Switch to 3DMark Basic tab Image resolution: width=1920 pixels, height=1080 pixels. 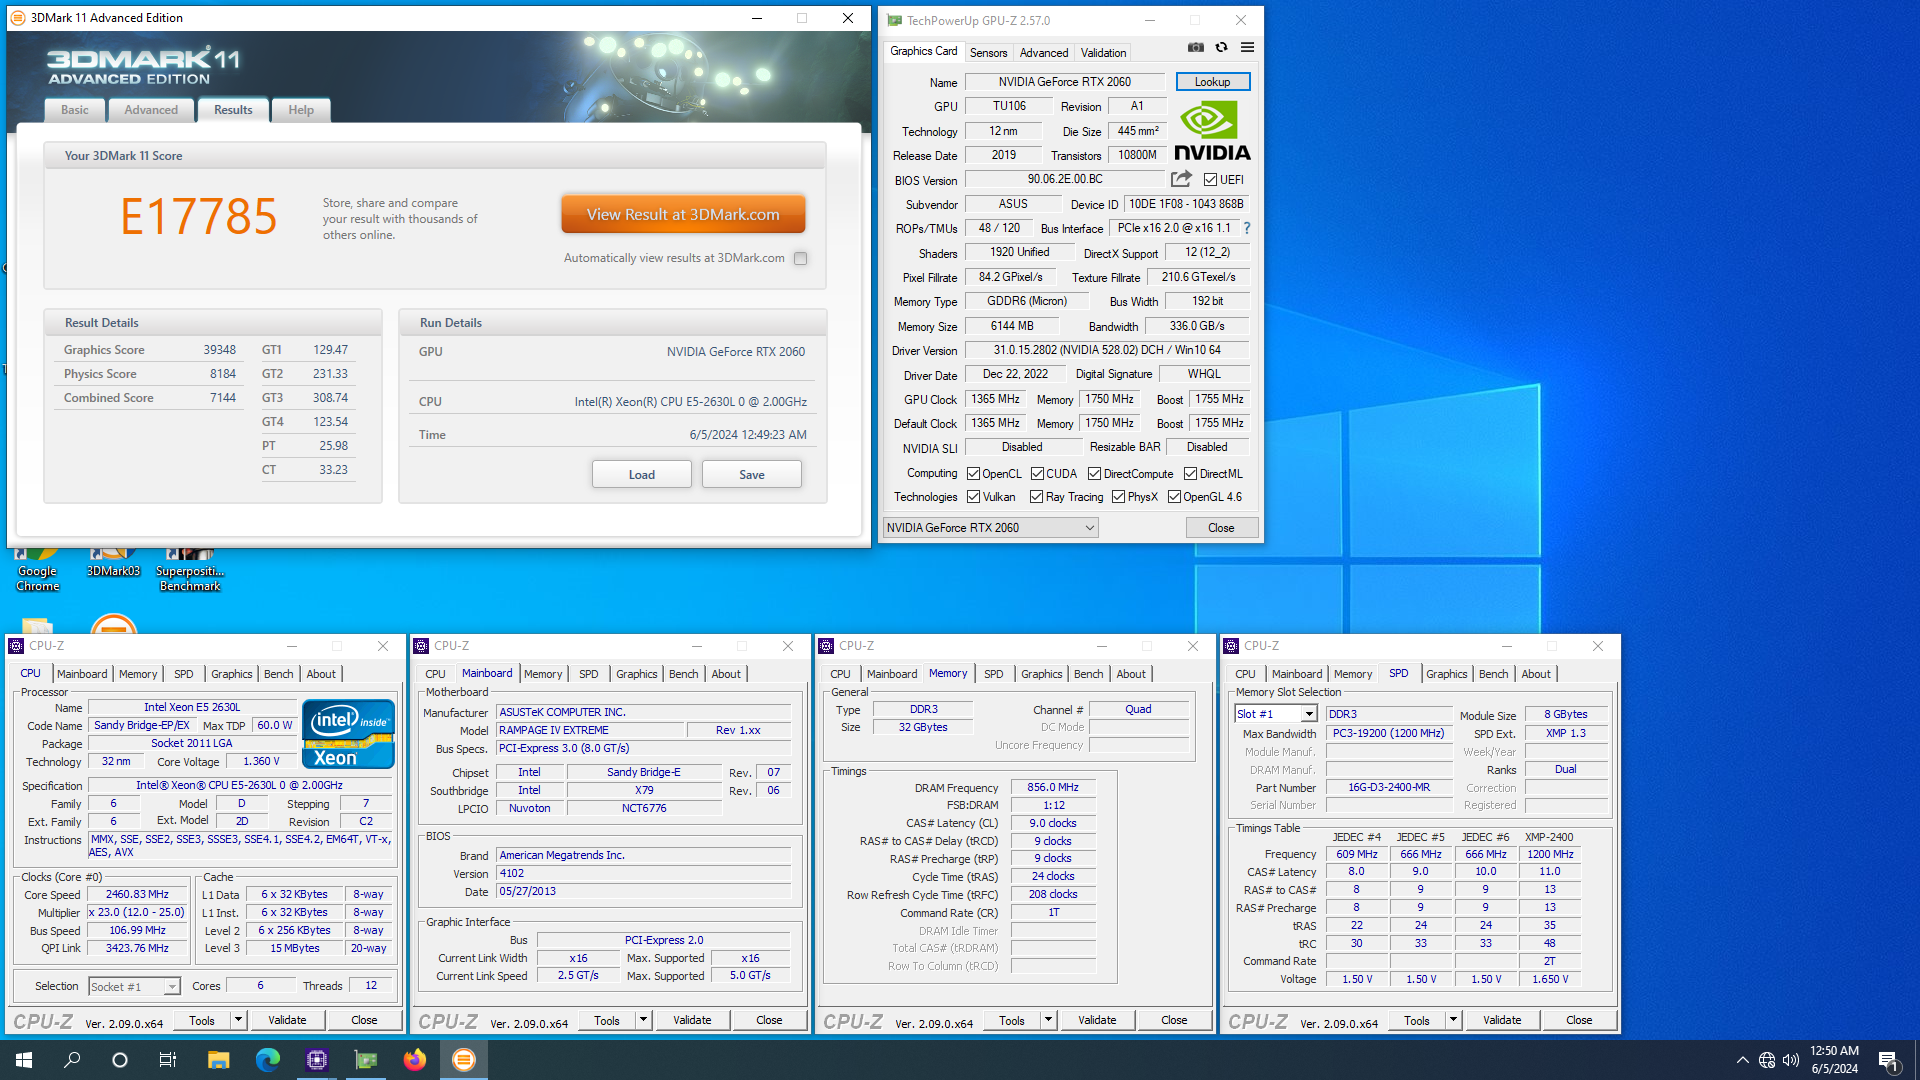75,110
